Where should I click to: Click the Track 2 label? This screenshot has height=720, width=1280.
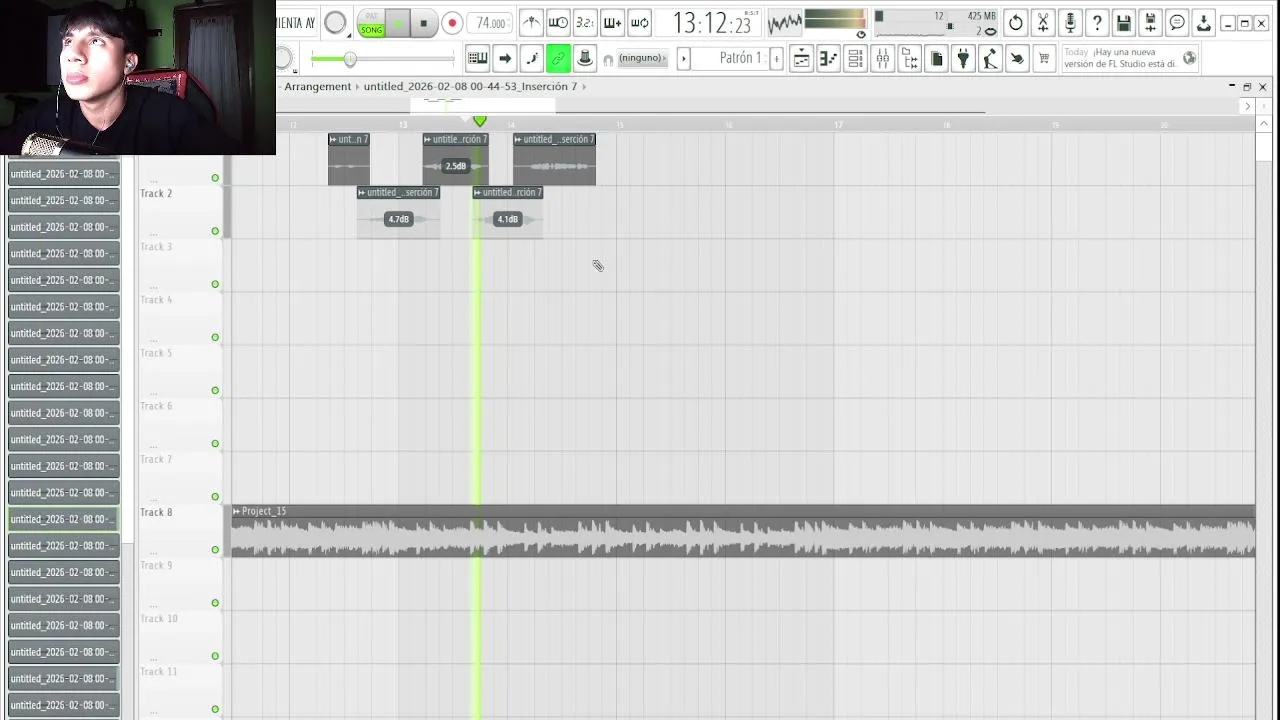point(156,193)
